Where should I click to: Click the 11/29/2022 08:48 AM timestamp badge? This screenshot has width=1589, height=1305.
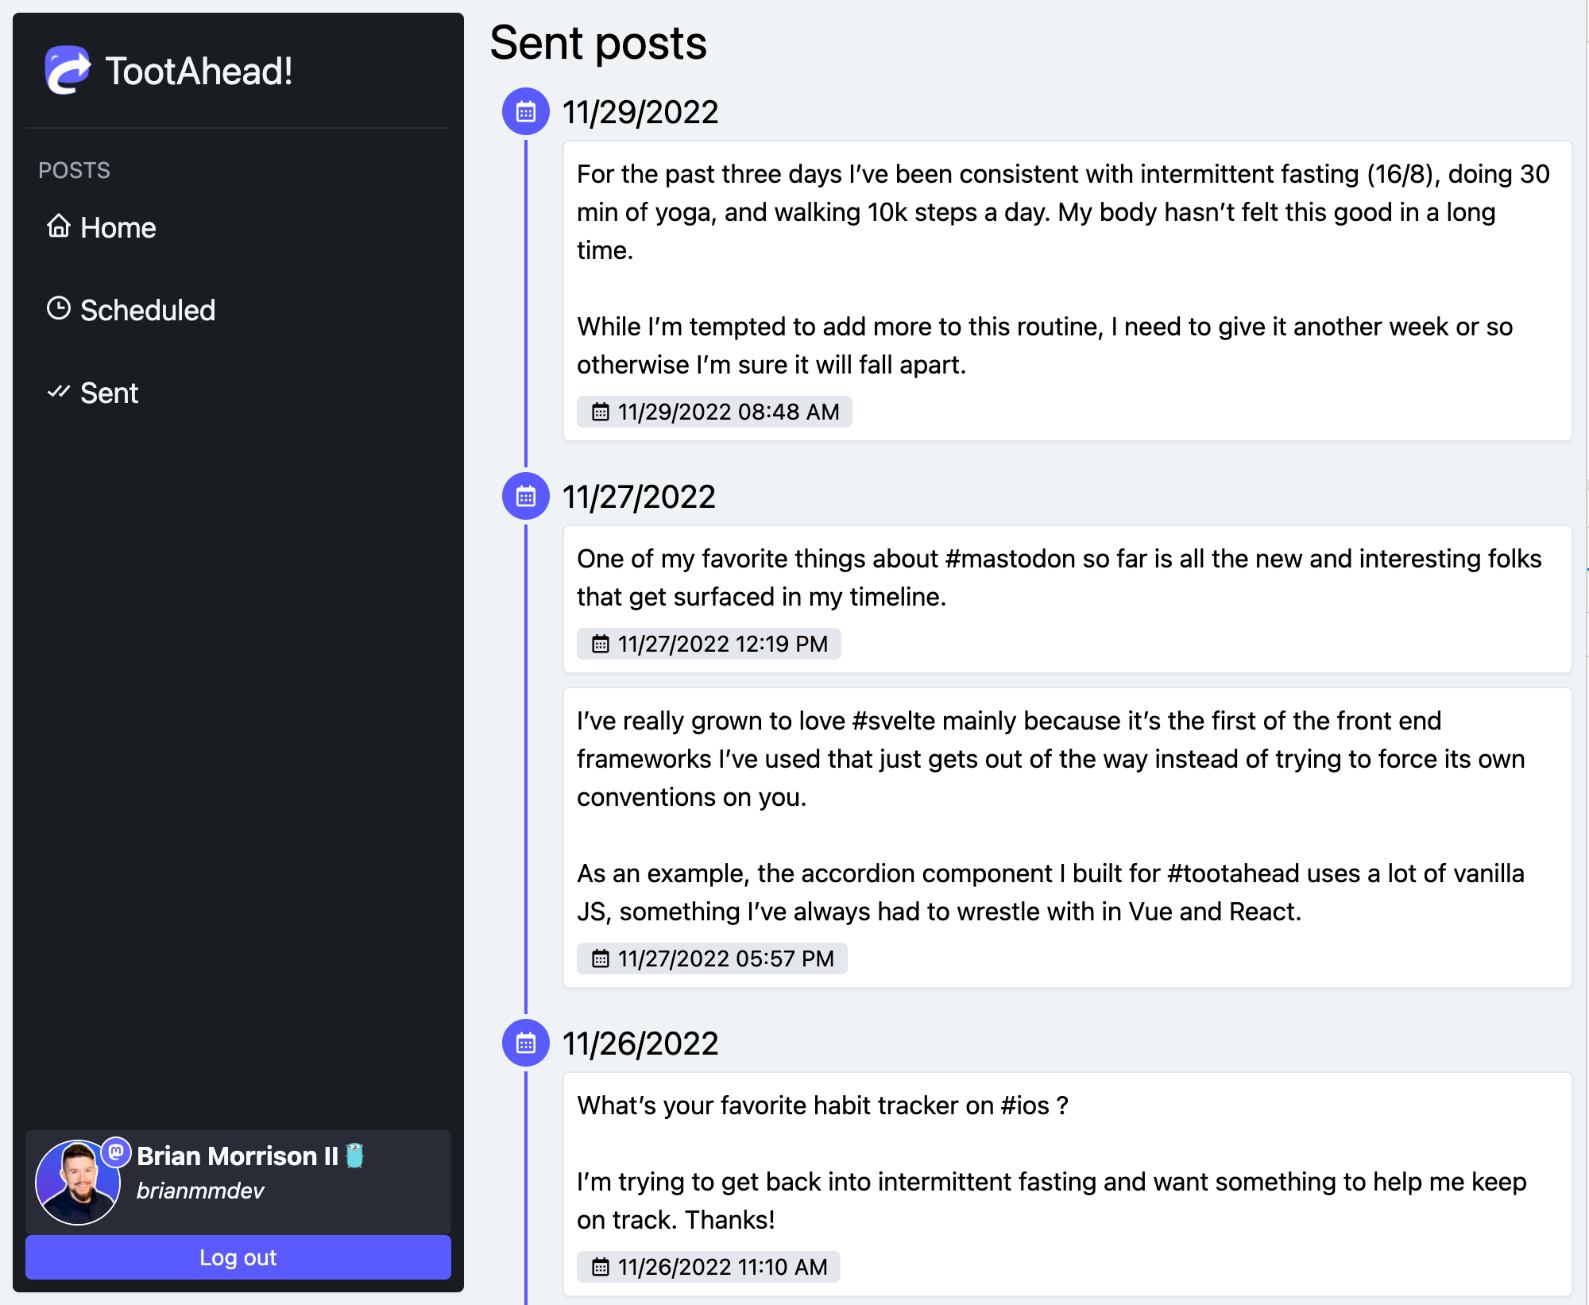coord(714,412)
